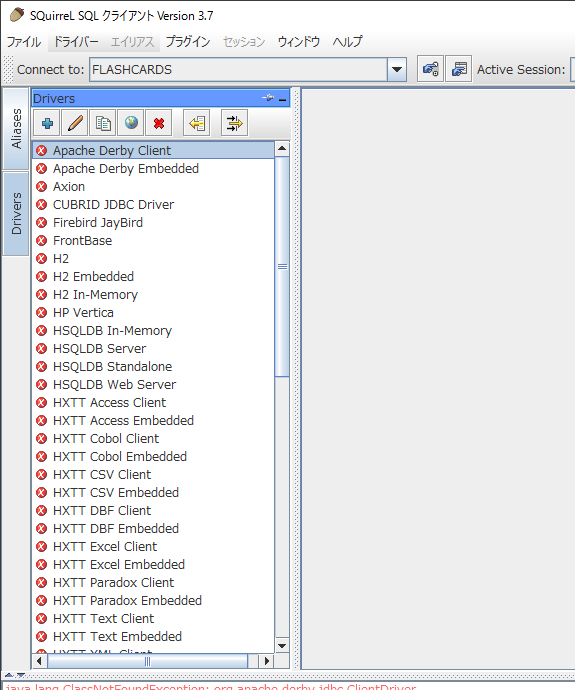Click the error icon beside HP Vertica
This screenshot has width=575, height=690.
click(42, 312)
